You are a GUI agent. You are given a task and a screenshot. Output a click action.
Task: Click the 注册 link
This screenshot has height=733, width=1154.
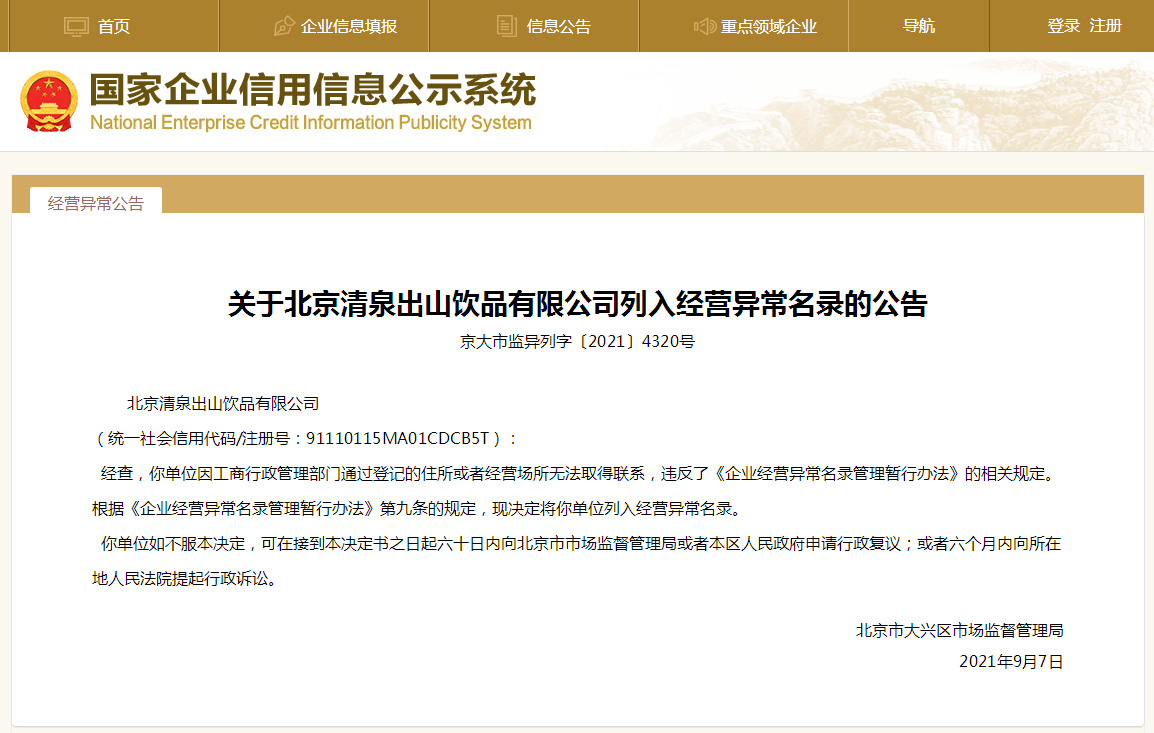coord(1105,26)
